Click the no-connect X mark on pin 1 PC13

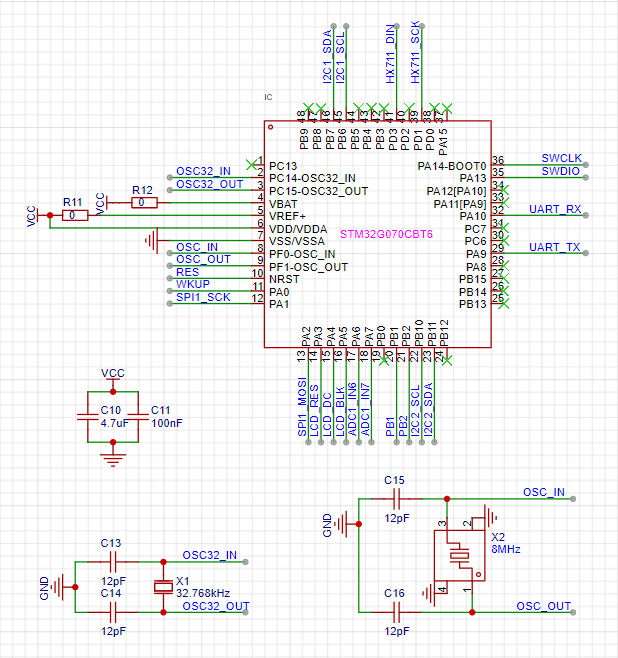click(251, 164)
